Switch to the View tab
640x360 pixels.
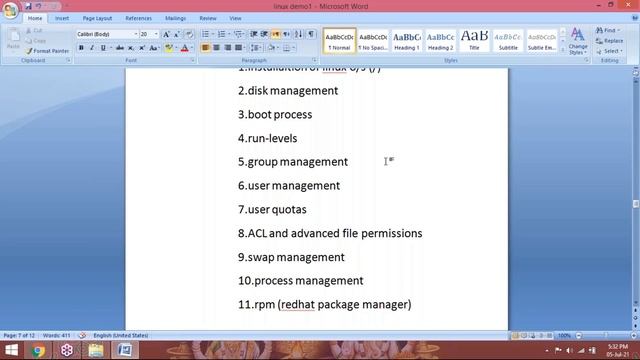[x=235, y=18]
